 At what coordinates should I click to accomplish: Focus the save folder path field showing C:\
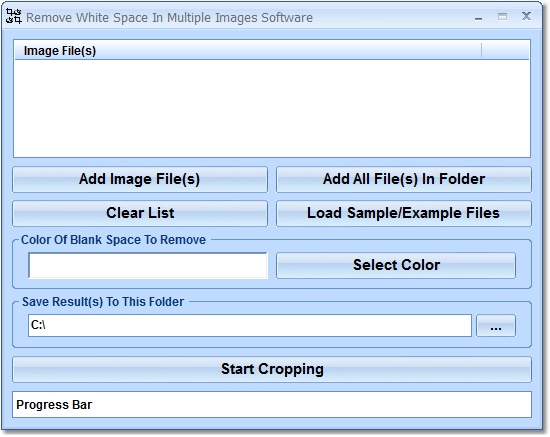250,326
